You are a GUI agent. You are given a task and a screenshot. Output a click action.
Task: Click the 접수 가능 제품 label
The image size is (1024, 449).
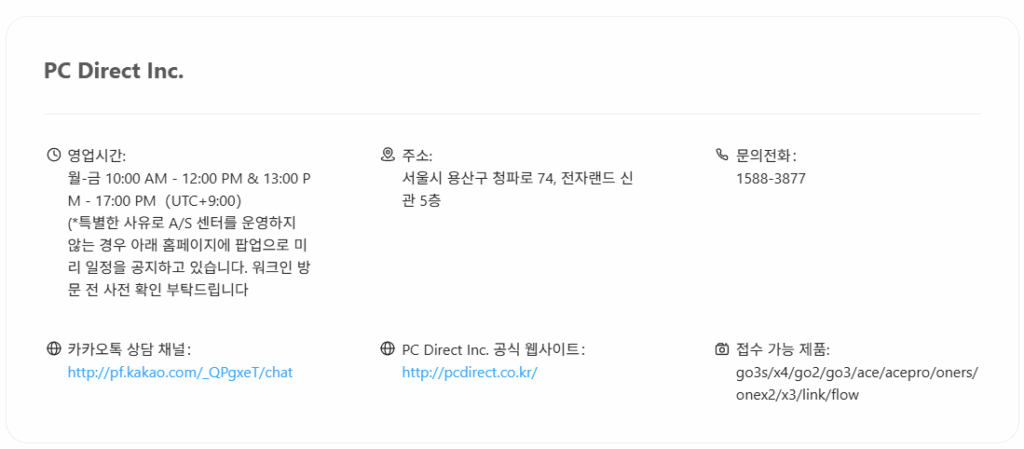coord(783,349)
